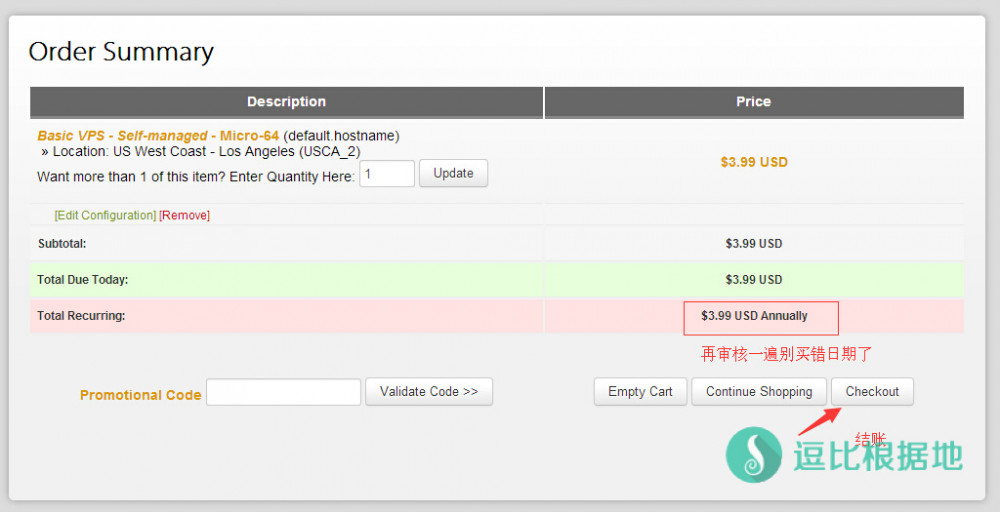
Task: Click the orange Promotional Code label
Action: pos(140,395)
